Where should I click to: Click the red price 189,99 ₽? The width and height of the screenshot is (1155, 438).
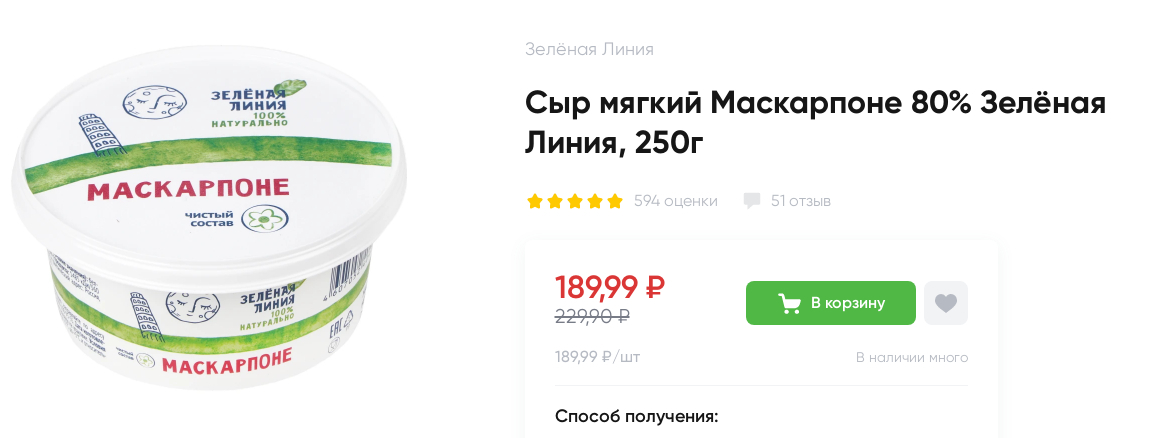tap(610, 288)
